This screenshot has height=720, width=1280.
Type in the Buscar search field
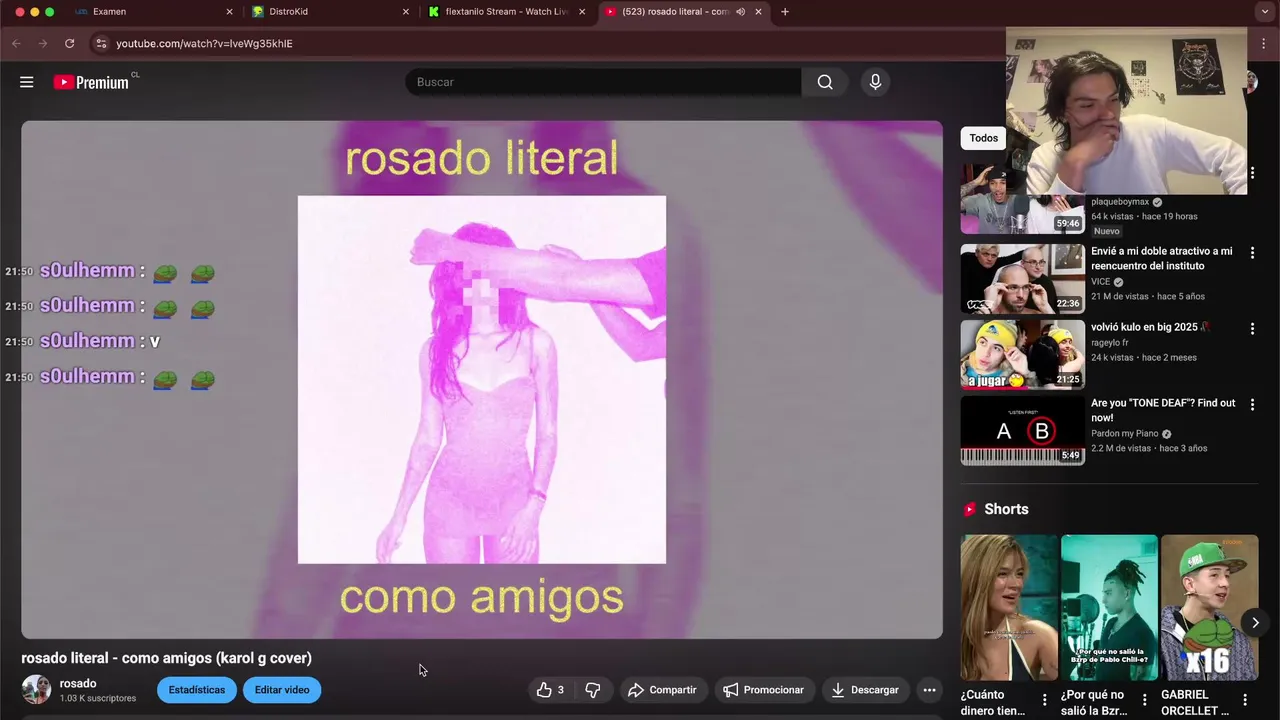tap(603, 82)
